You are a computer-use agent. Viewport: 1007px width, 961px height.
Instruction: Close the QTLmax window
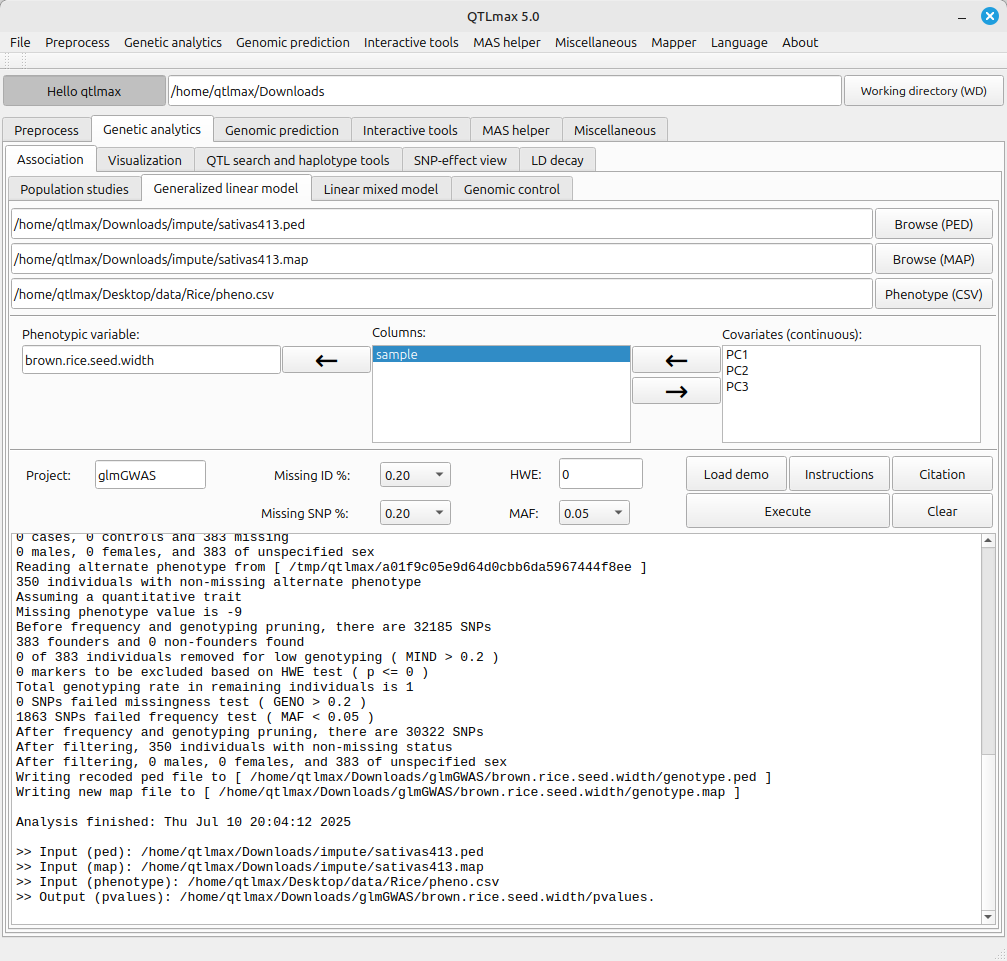click(989, 15)
